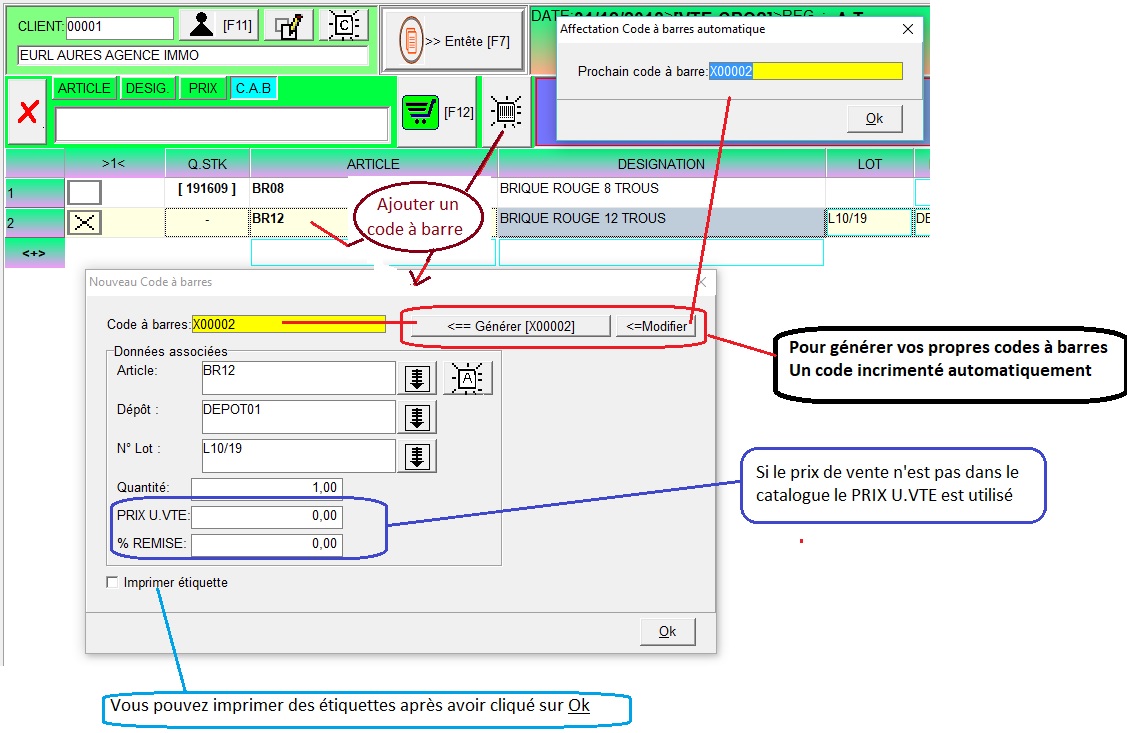This screenshot has width=1127, height=733.
Task: Open the N° Lot dropdown list
Action: 418,456
